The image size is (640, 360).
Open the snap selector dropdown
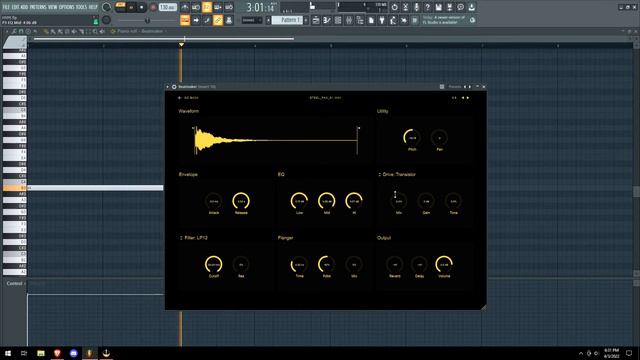(x=251, y=20)
